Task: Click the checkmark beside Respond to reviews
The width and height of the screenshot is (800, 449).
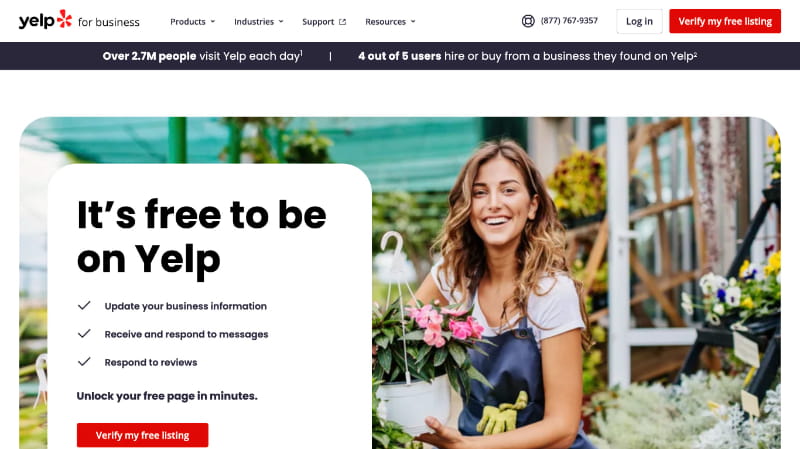Action: point(84,362)
